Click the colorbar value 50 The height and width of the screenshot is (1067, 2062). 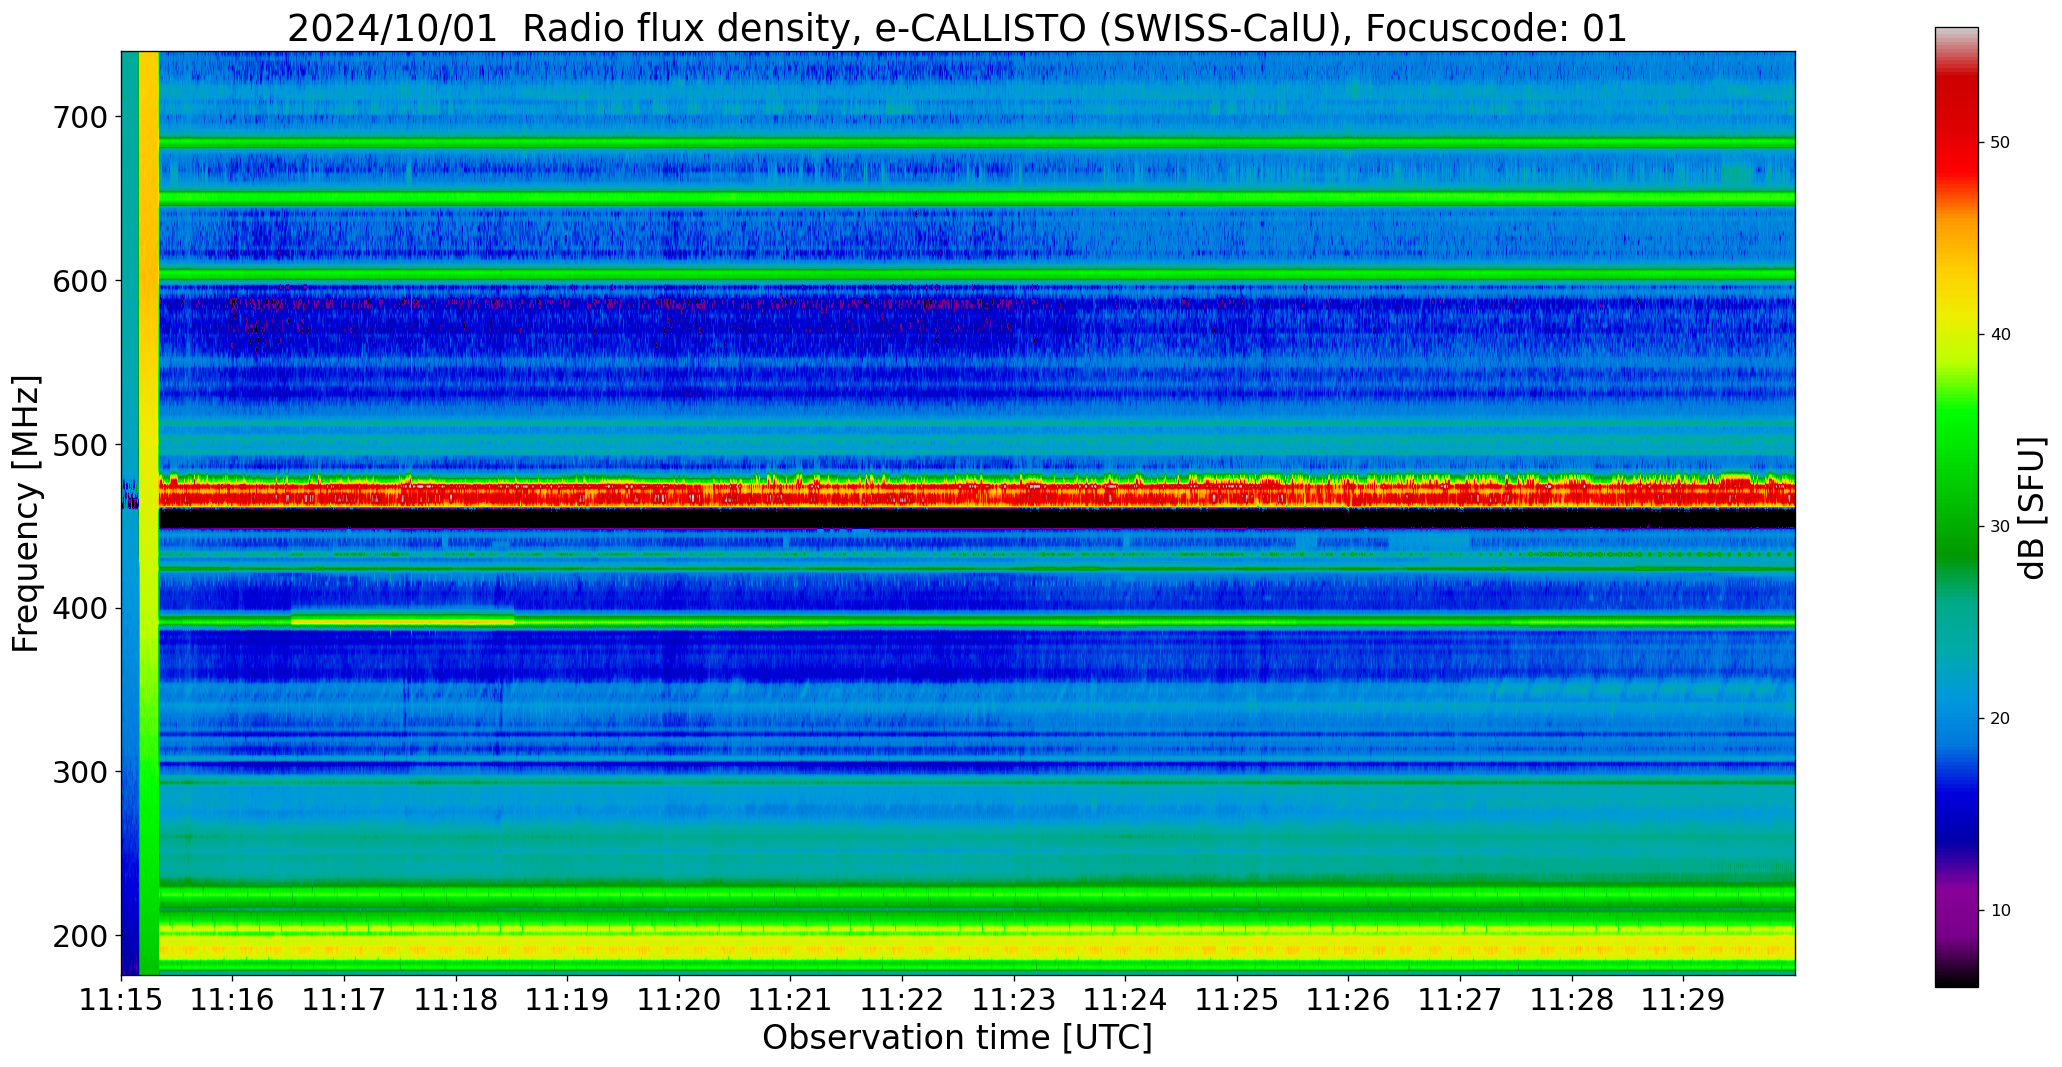pyautogui.click(x=2000, y=143)
